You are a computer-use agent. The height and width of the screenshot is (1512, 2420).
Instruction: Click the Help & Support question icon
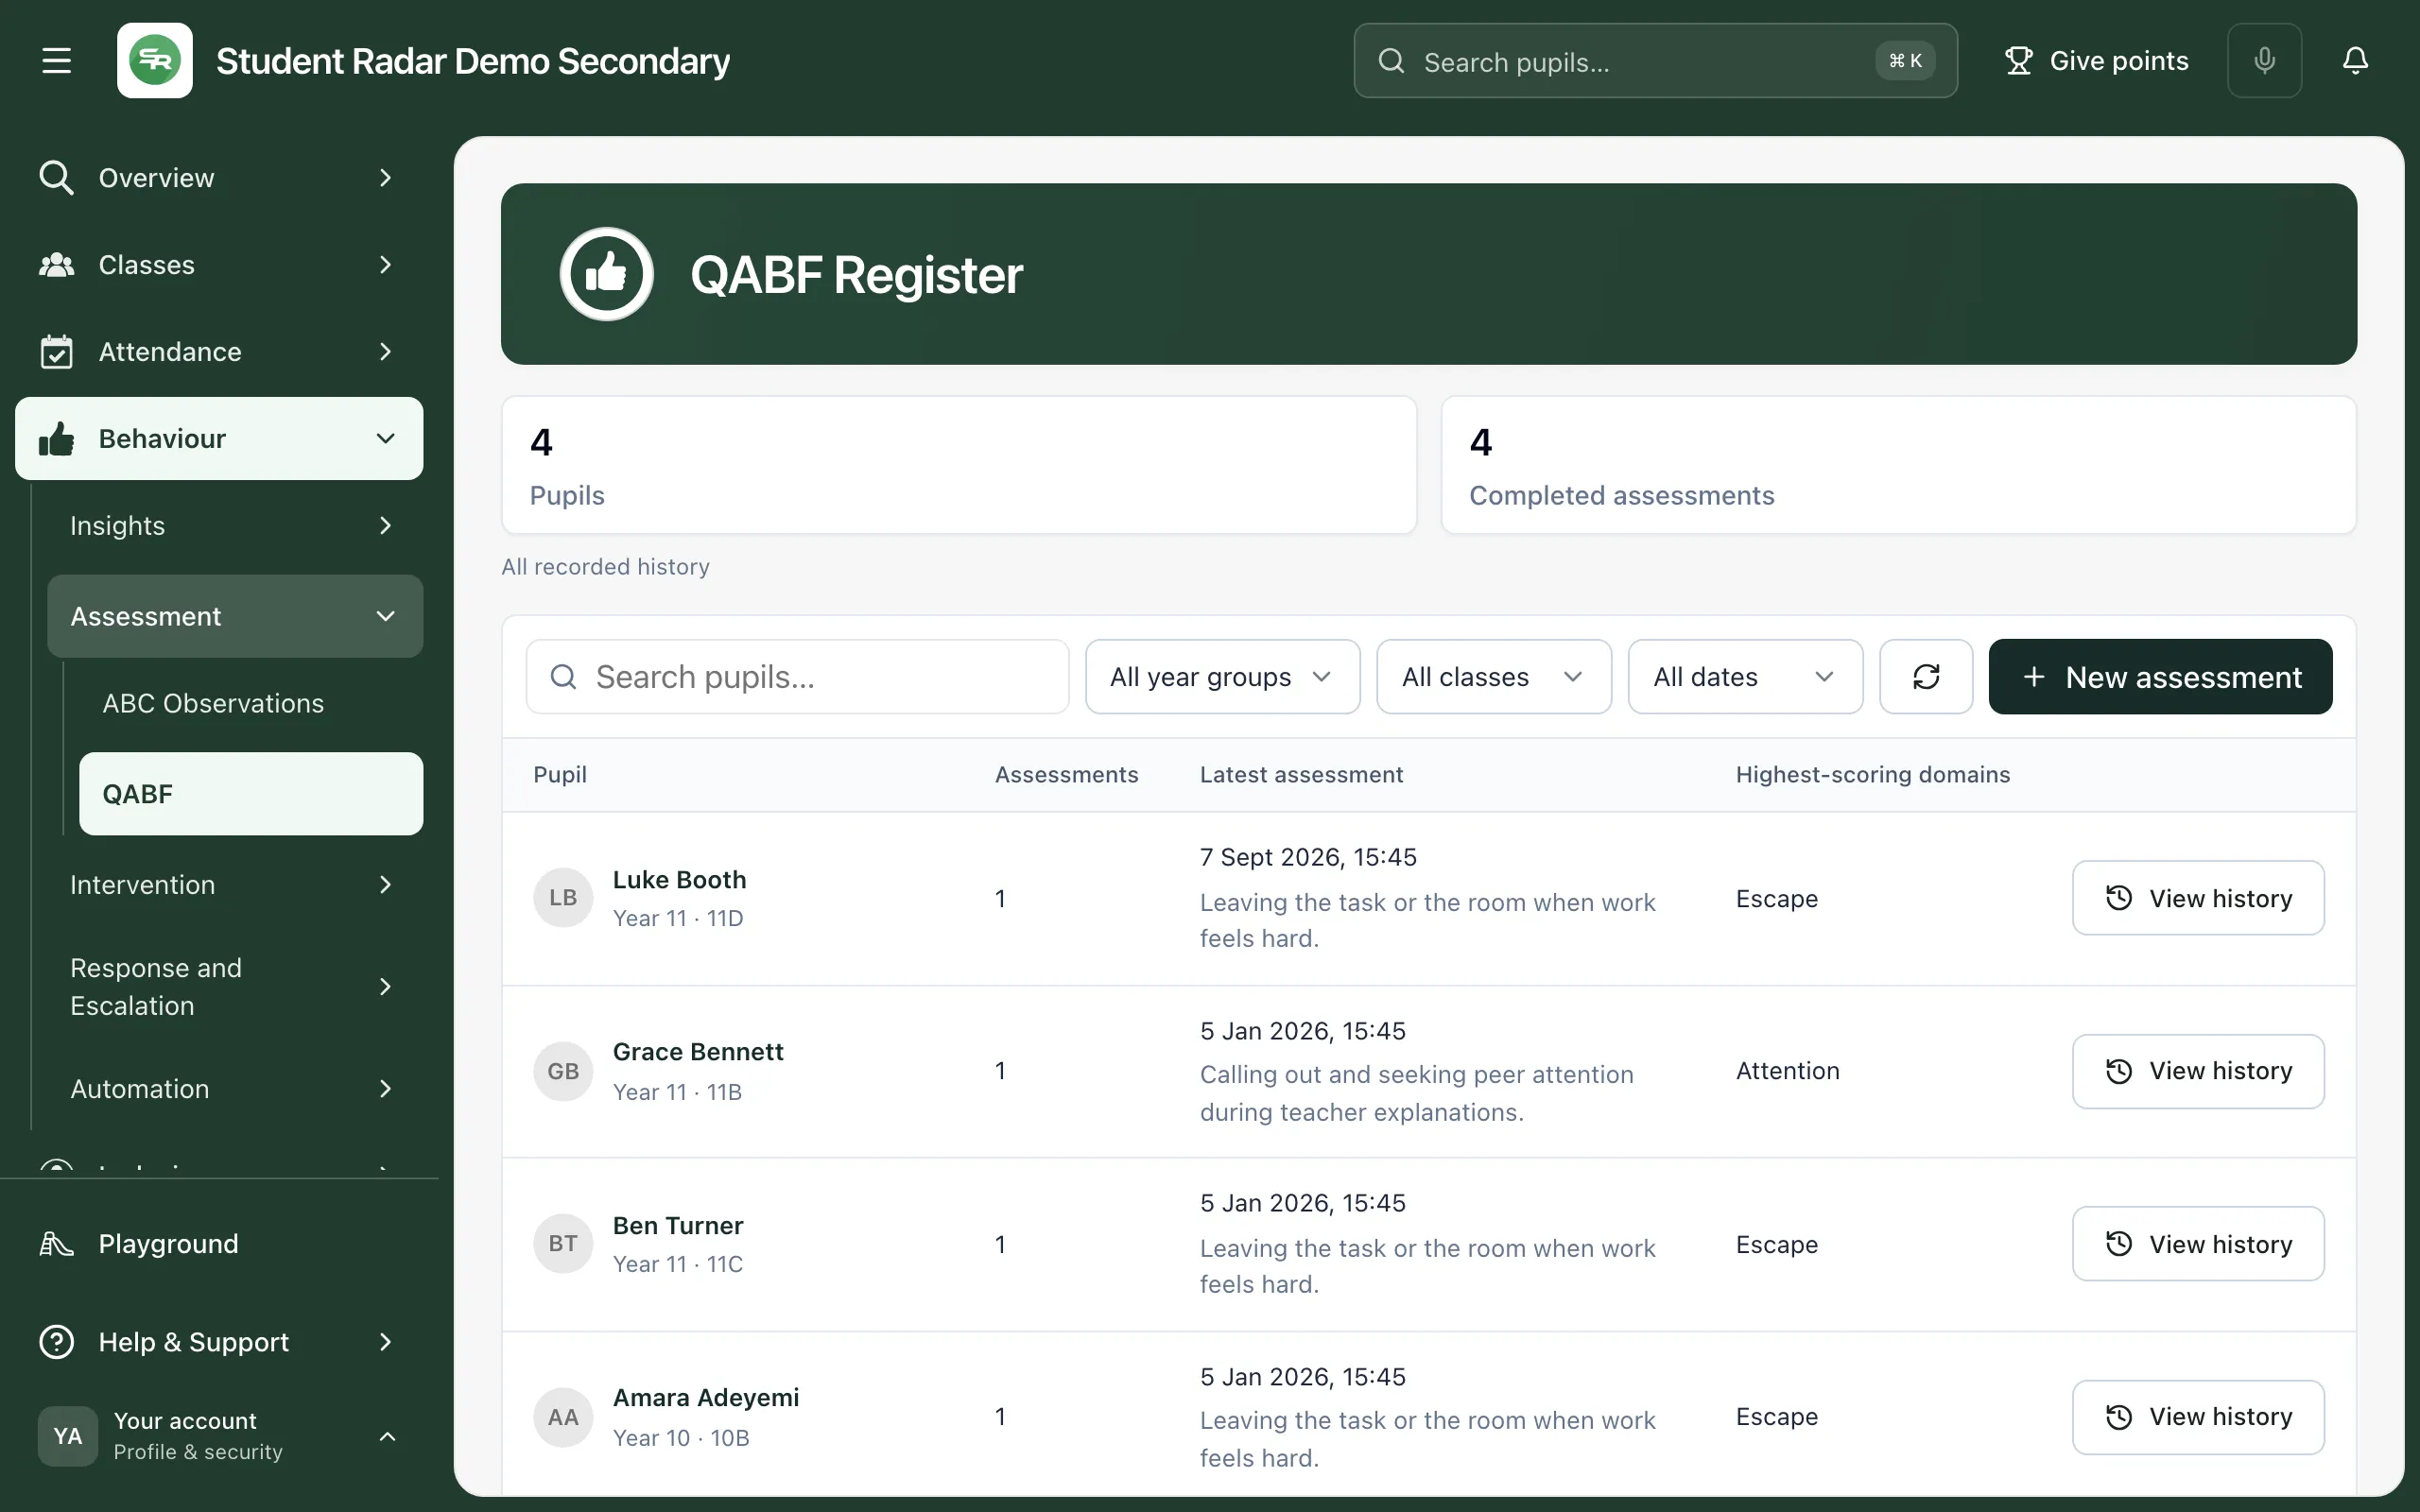click(x=56, y=1342)
